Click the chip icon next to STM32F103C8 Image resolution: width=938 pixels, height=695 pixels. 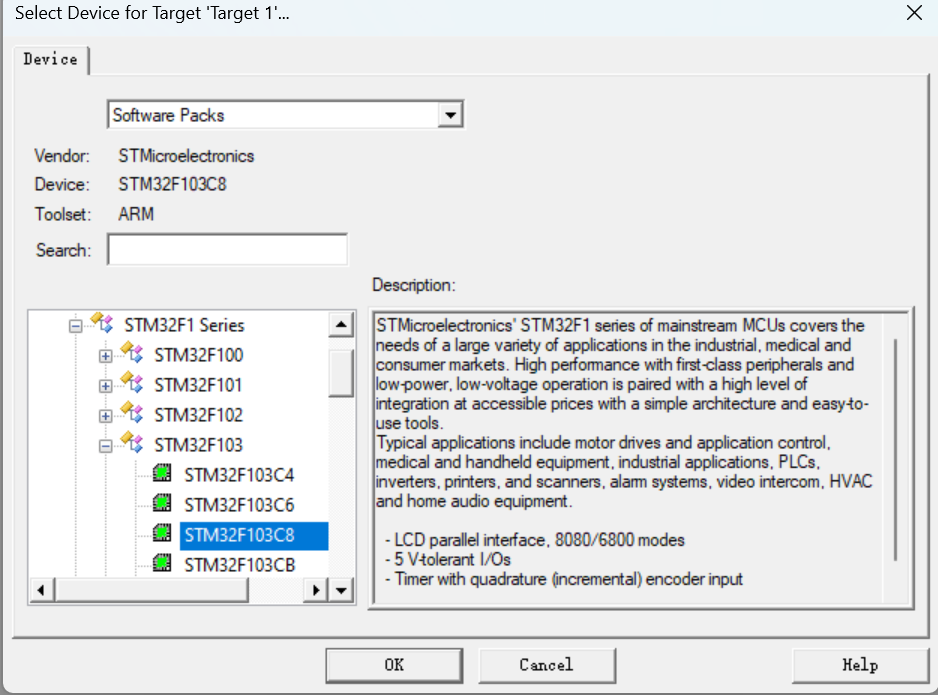pyautogui.click(x=162, y=533)
